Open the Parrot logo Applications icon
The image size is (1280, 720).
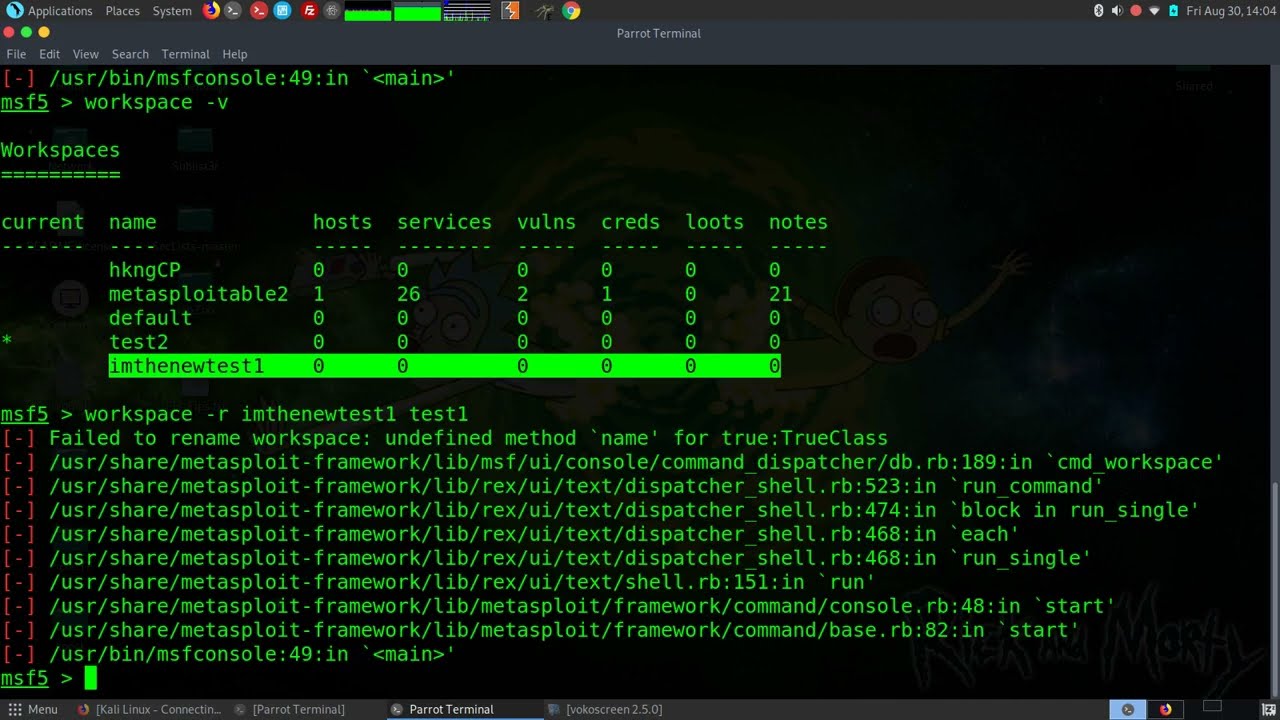(x=14, y=11)
